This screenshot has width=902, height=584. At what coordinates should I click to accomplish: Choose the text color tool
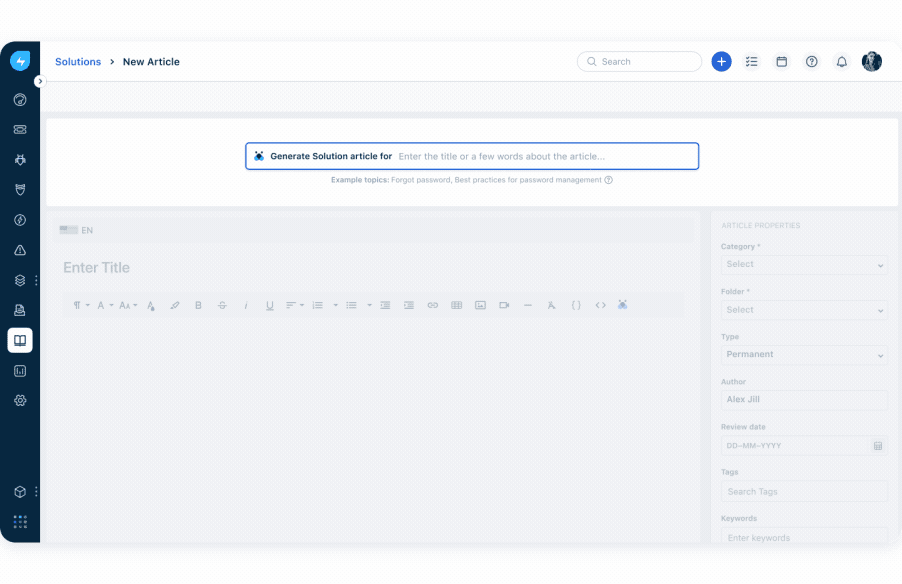click(151, 306)
